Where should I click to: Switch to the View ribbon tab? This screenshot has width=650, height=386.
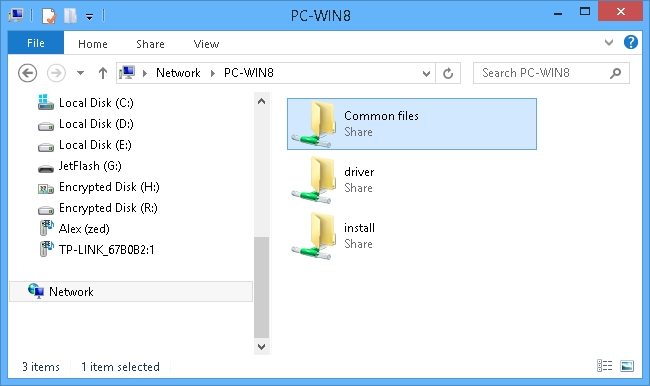(x=206, y=44)
